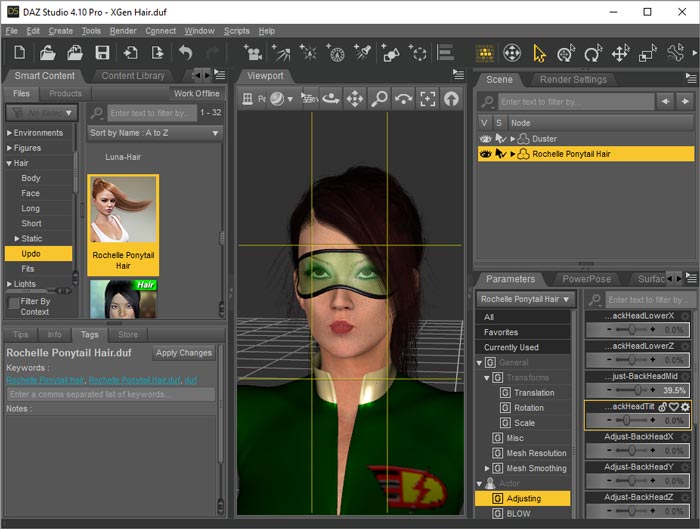Expand Rochelle Ponytail Hair node in Scene
The width and height of the screenshot is (700, 529).
513,154
